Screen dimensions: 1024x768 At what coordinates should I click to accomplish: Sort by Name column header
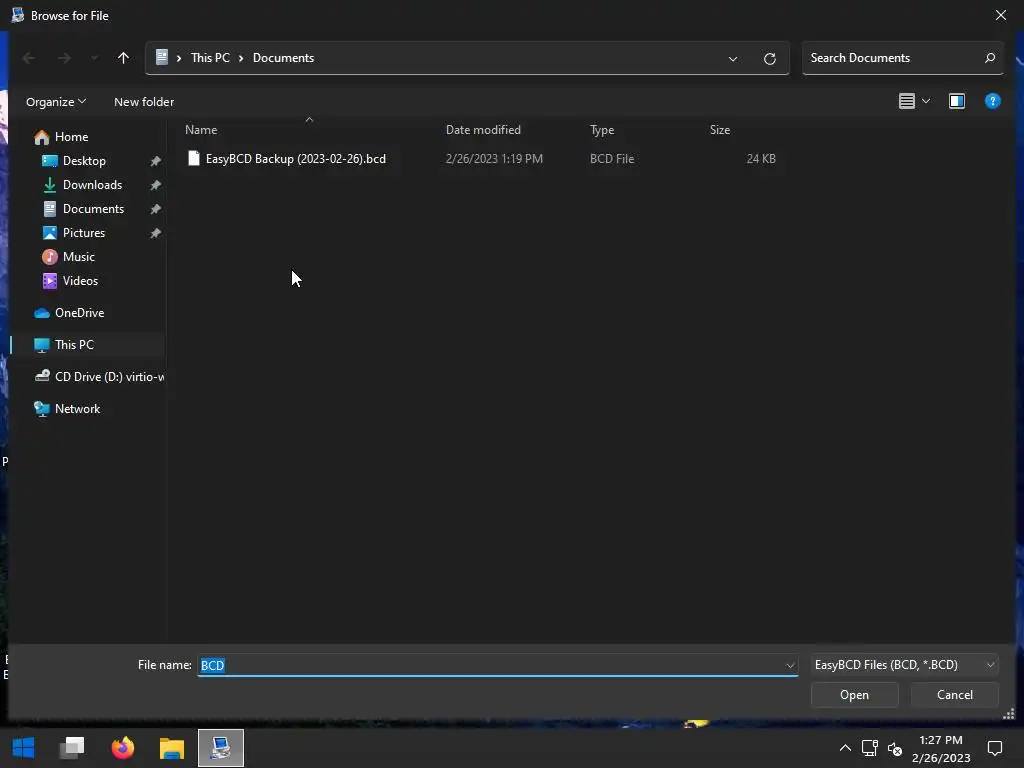click(x=201, y=130)
